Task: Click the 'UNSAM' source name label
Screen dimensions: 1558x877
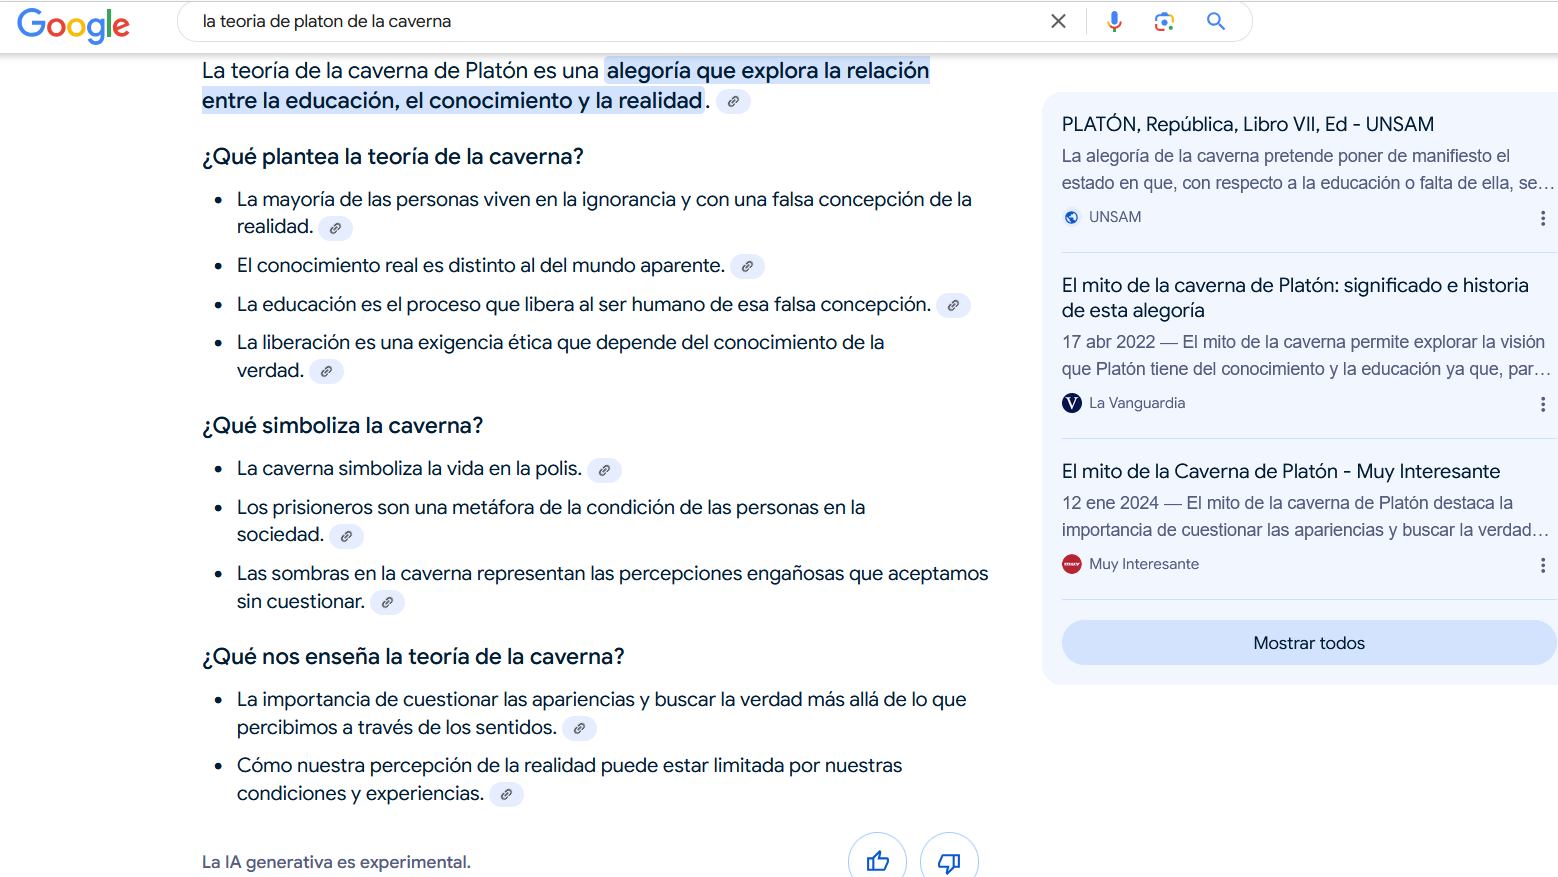Action: [x=1115, y=217]
